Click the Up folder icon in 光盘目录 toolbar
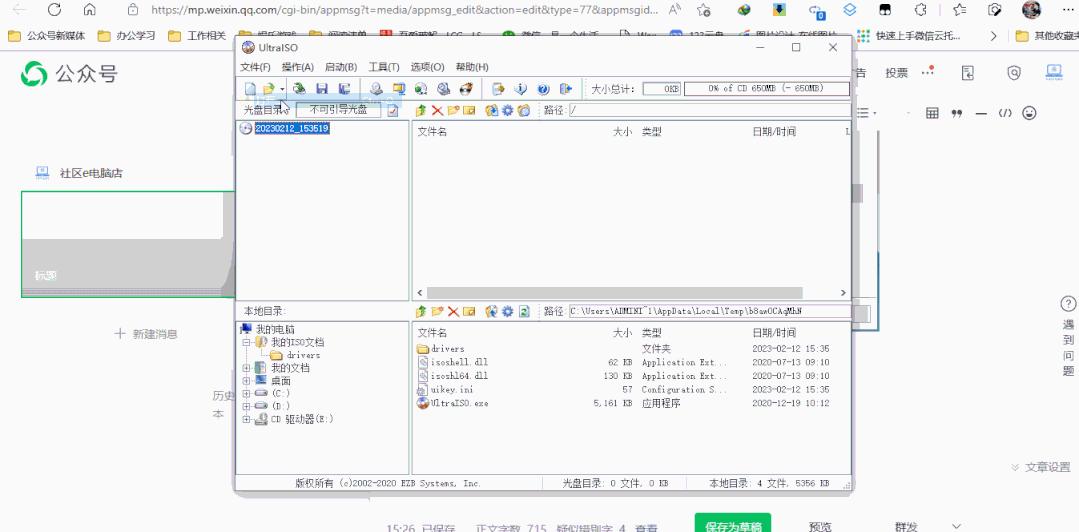The image size is (1079, 532). pyautogui.click(x=421, y=110)
